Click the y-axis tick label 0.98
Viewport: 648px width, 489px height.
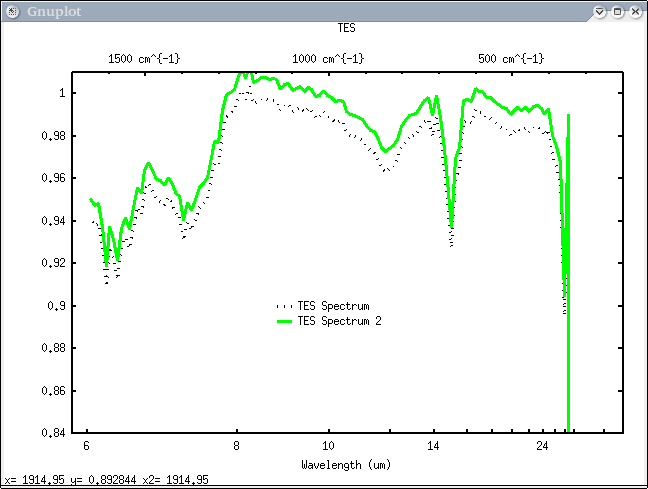click(53, 136)
